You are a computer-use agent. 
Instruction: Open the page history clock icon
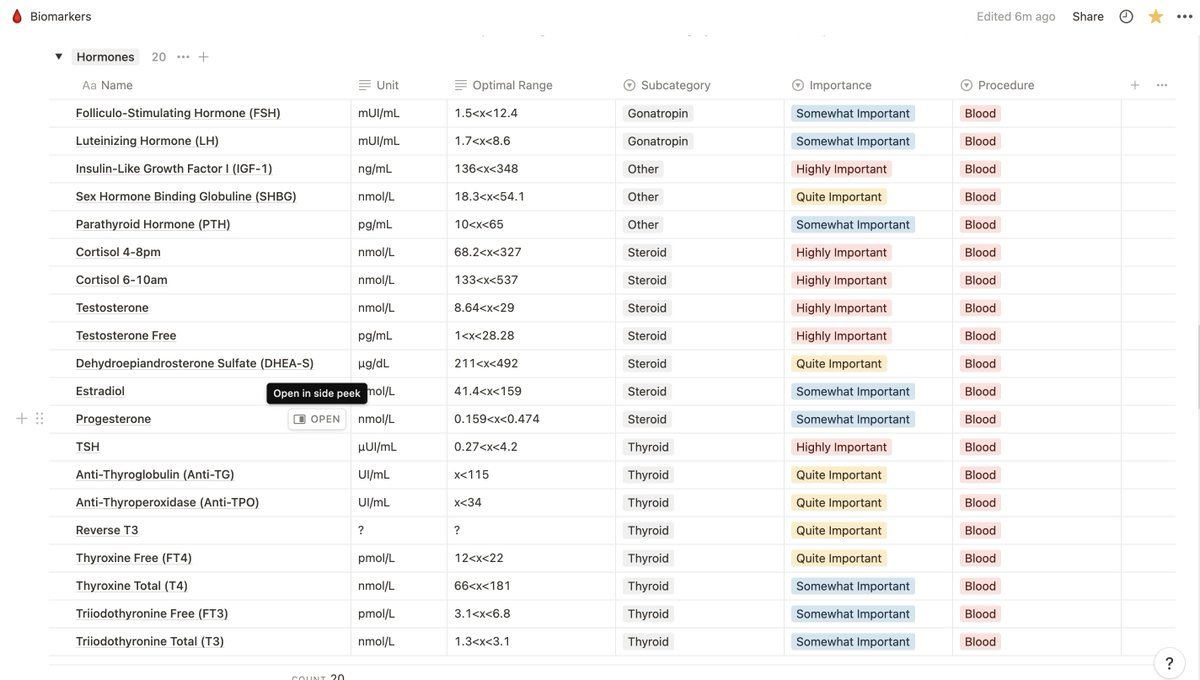(x=1126, y=16)
